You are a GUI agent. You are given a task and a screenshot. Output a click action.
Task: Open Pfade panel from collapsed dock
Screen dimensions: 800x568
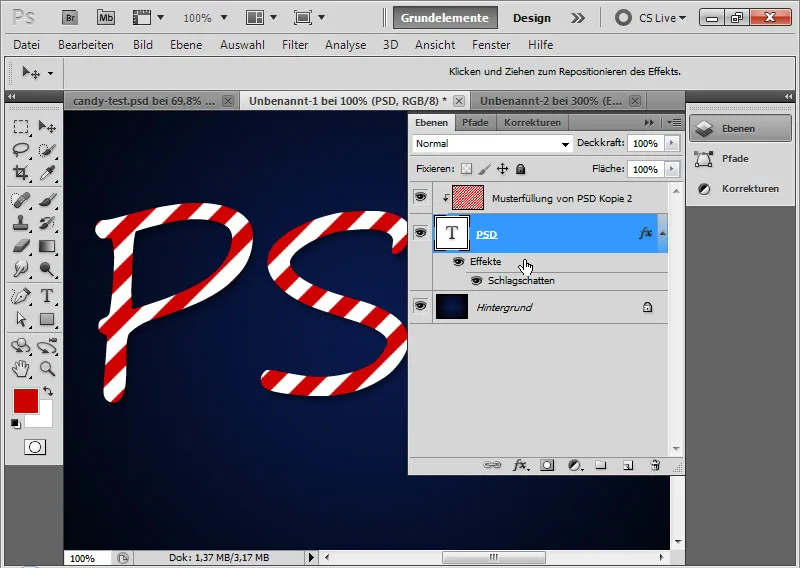coord(740,159)
